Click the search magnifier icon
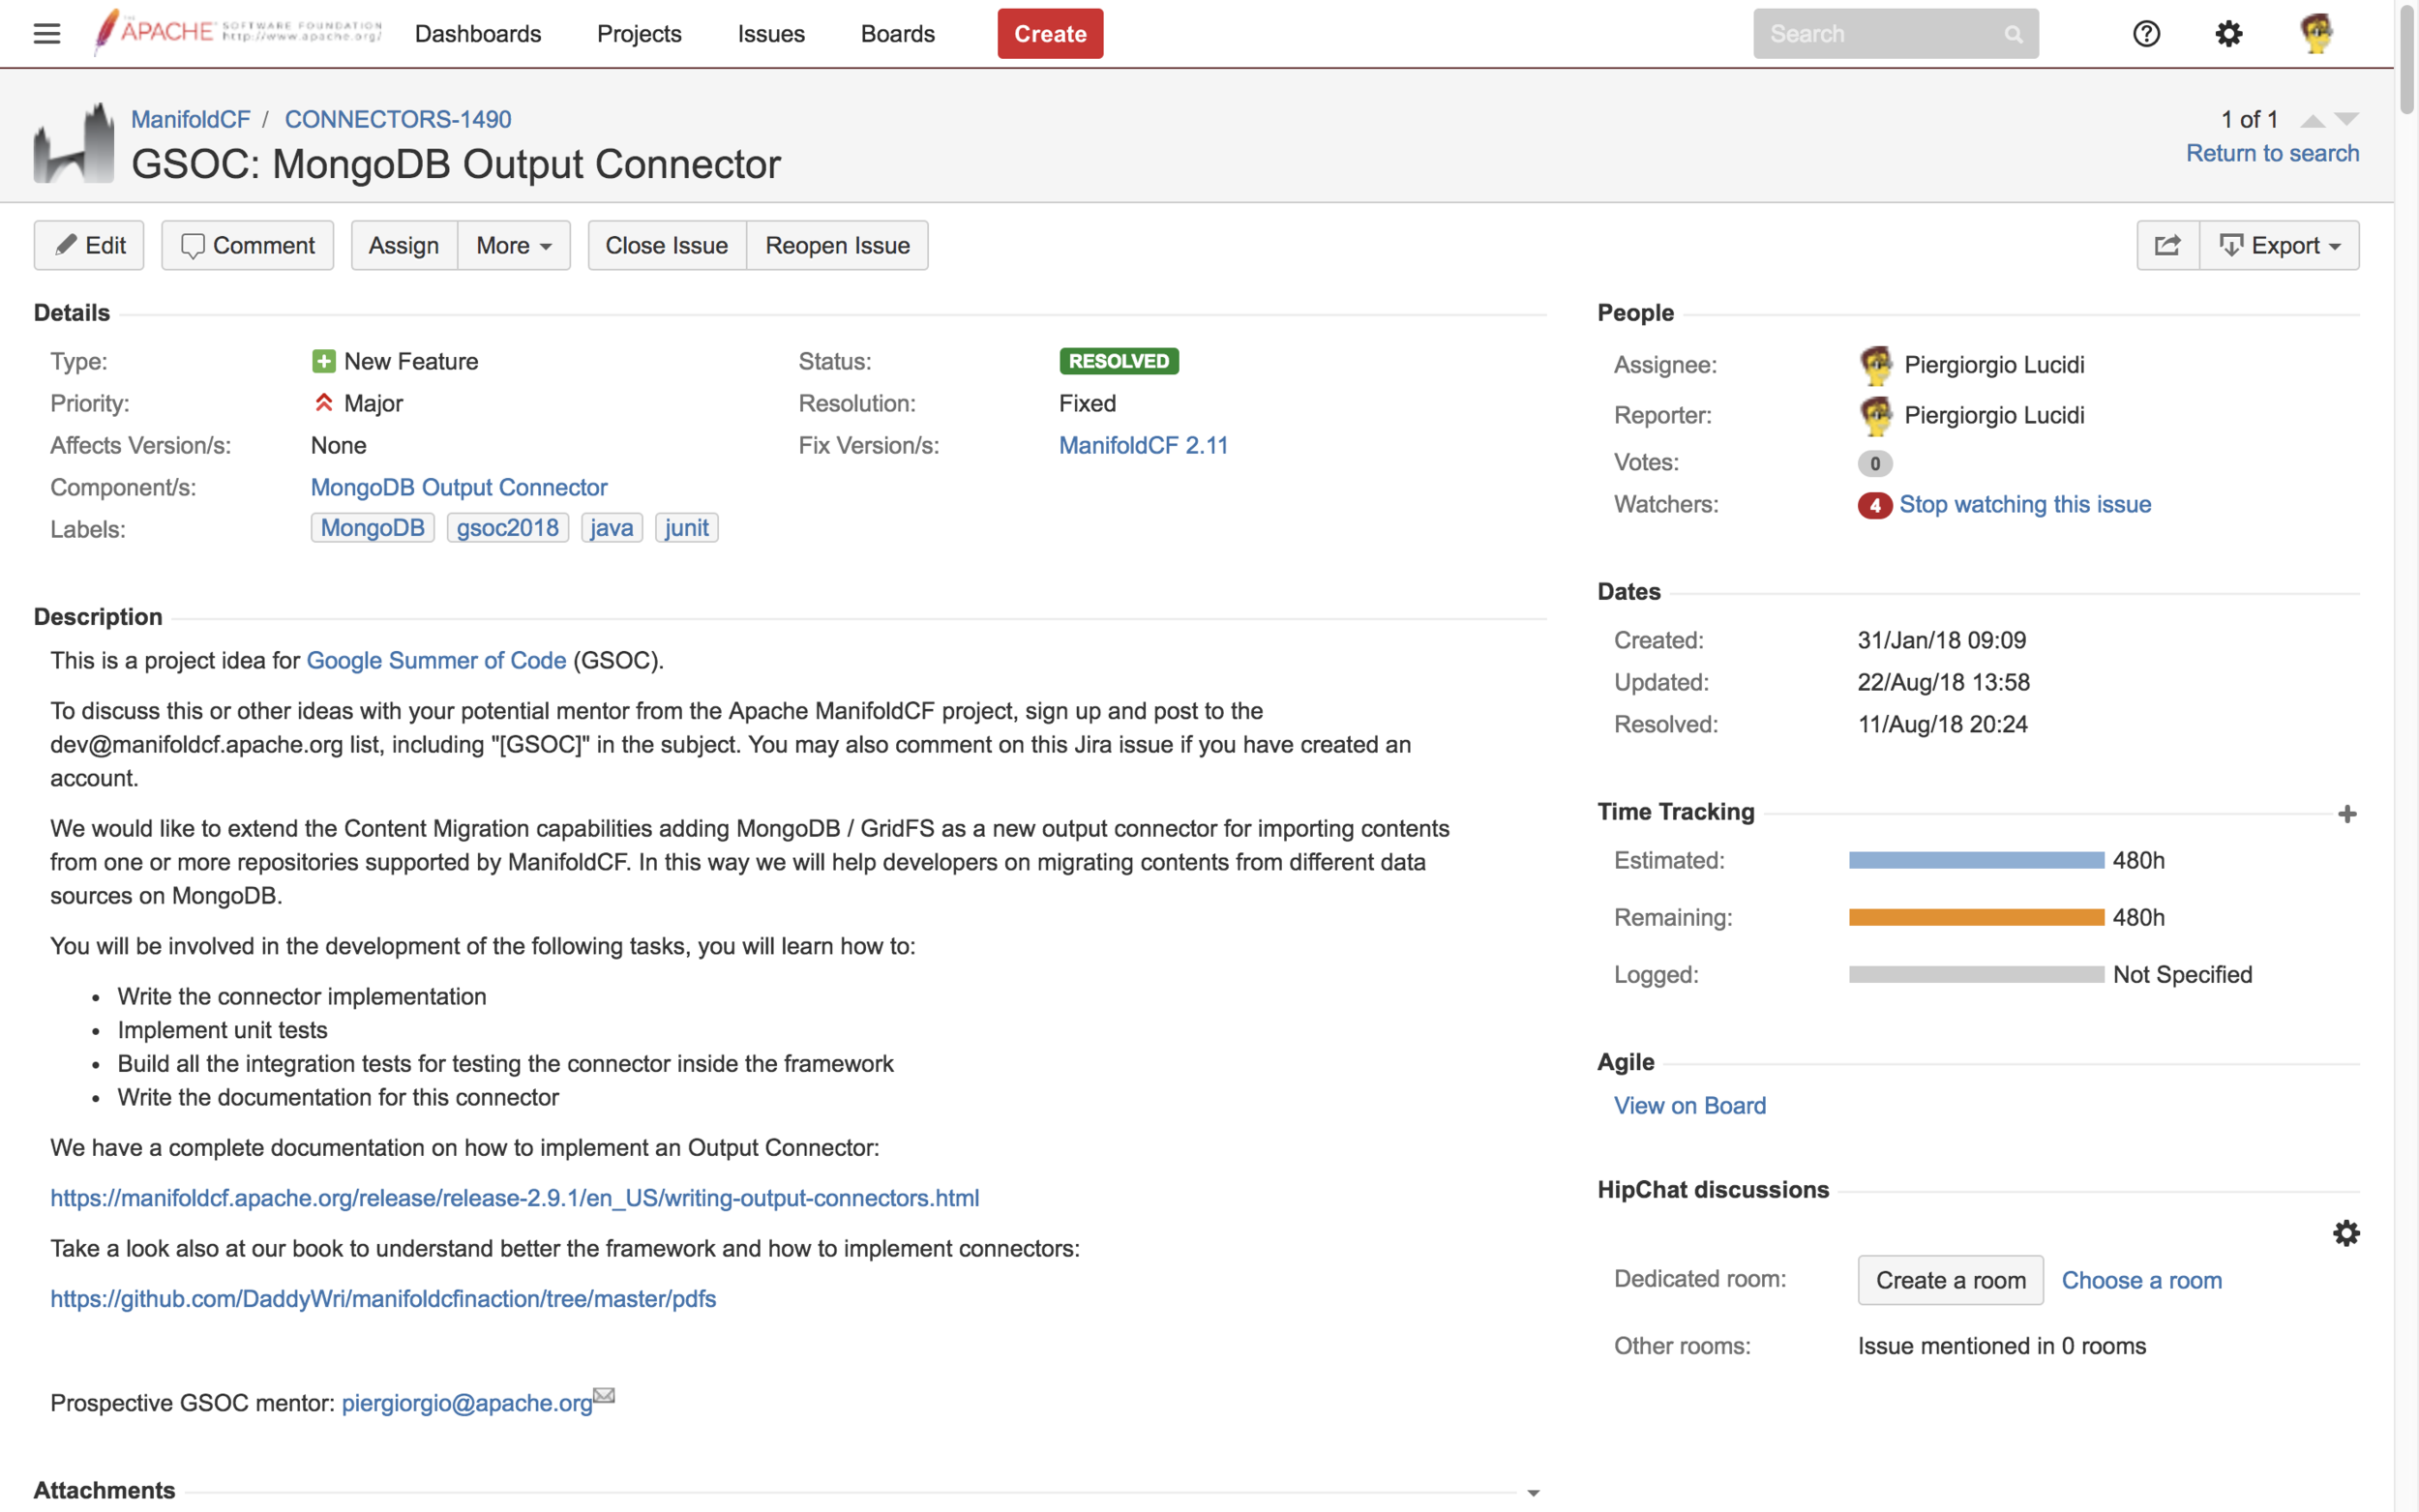The width and height of the screenshot is (2419, 1512). (x=2013, y=35)
